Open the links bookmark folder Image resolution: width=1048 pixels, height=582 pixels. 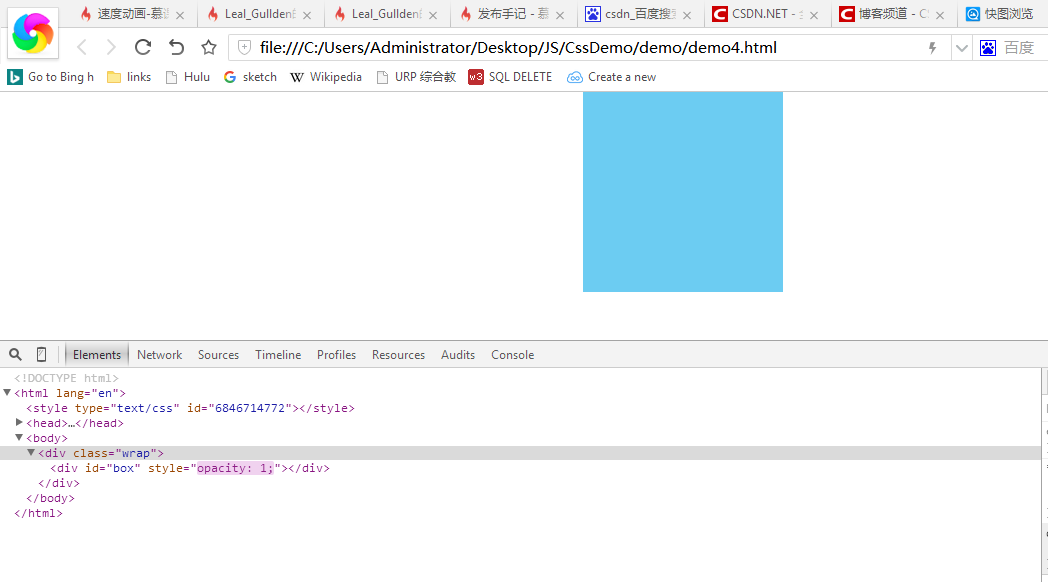click(130, 77)
